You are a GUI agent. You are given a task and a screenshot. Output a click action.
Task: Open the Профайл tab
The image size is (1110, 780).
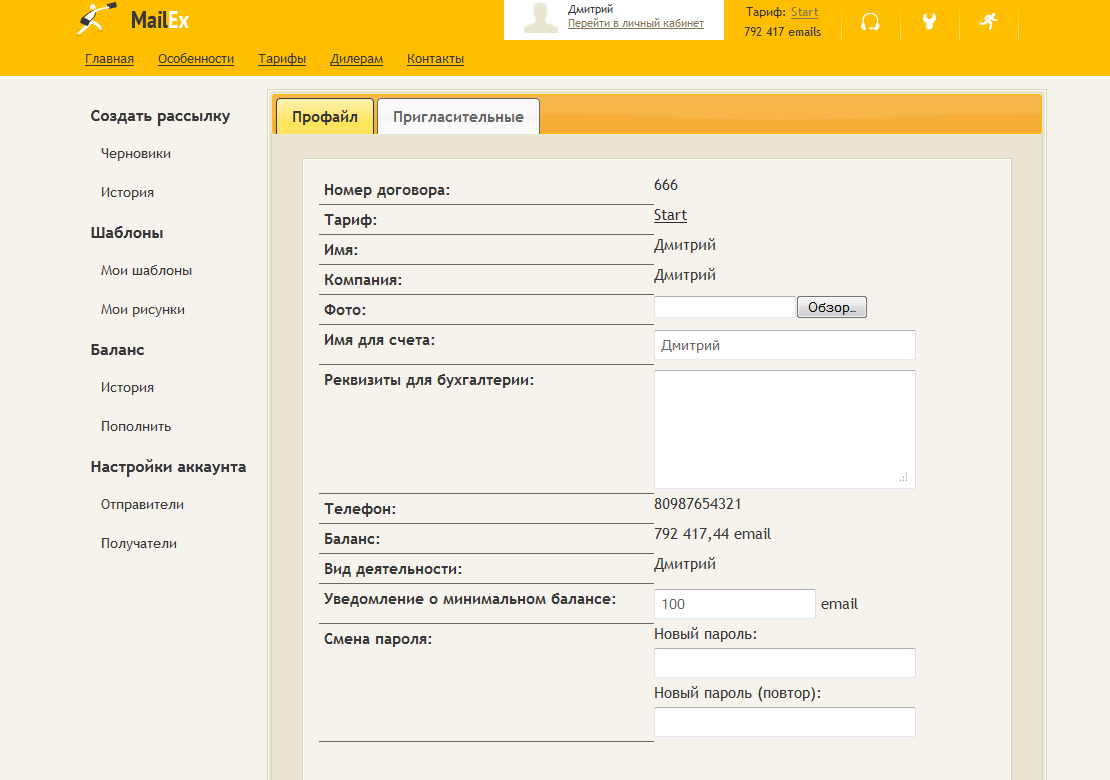pos(324,117)
